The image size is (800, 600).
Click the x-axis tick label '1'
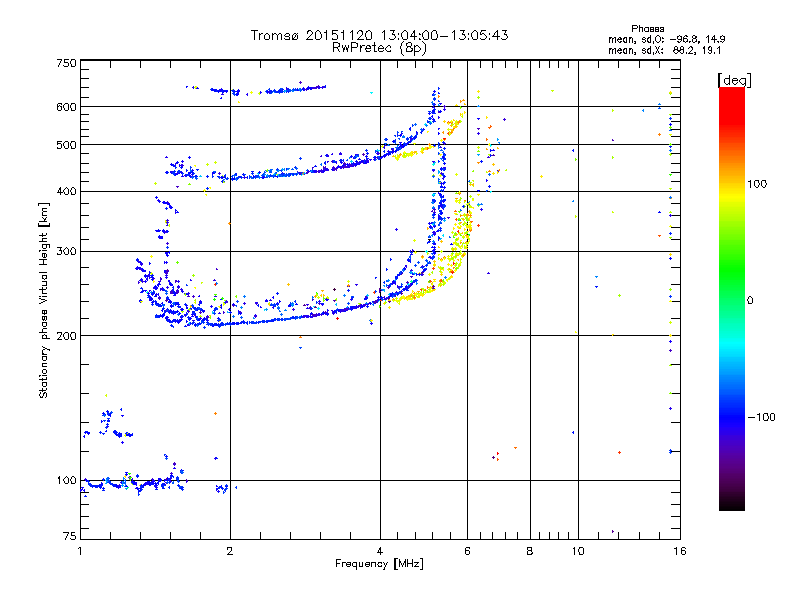(x=80, y=551)
